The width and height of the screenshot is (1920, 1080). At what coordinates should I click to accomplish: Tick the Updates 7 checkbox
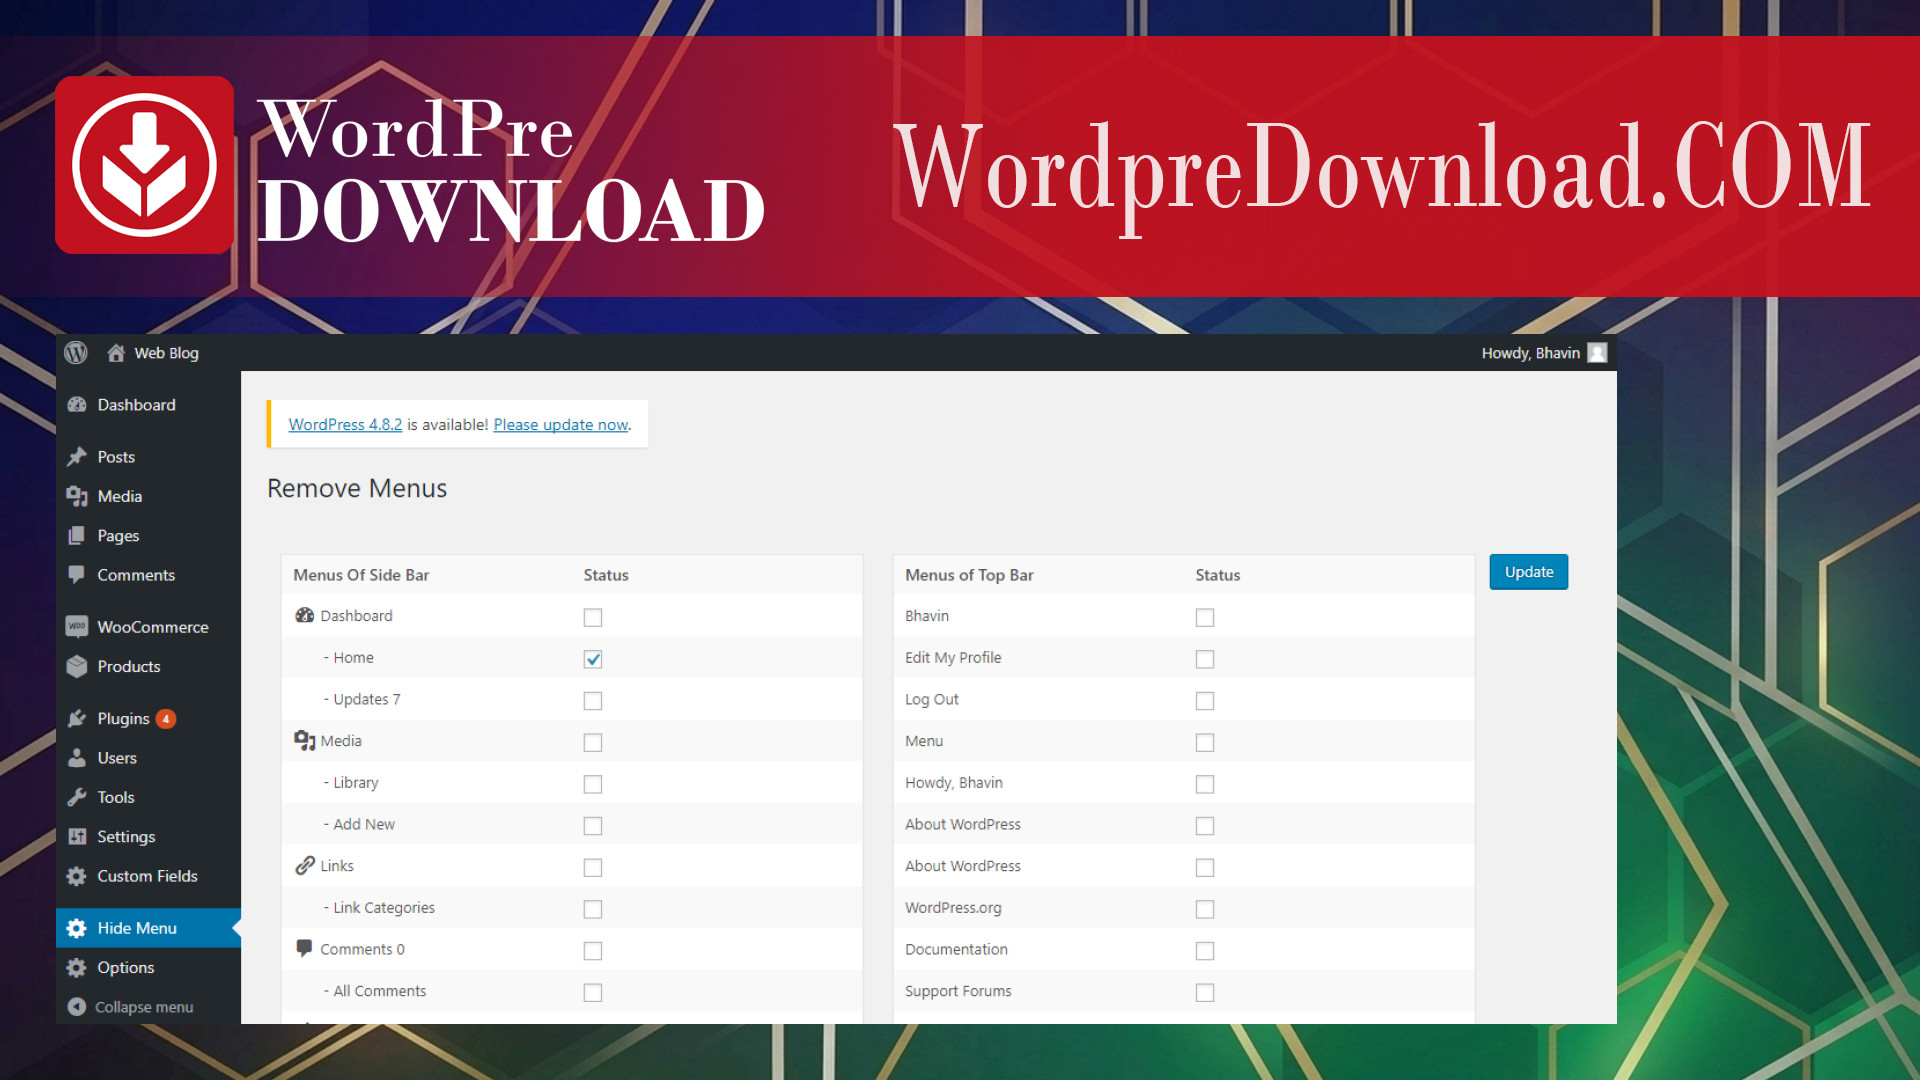[x=593, y=701]
